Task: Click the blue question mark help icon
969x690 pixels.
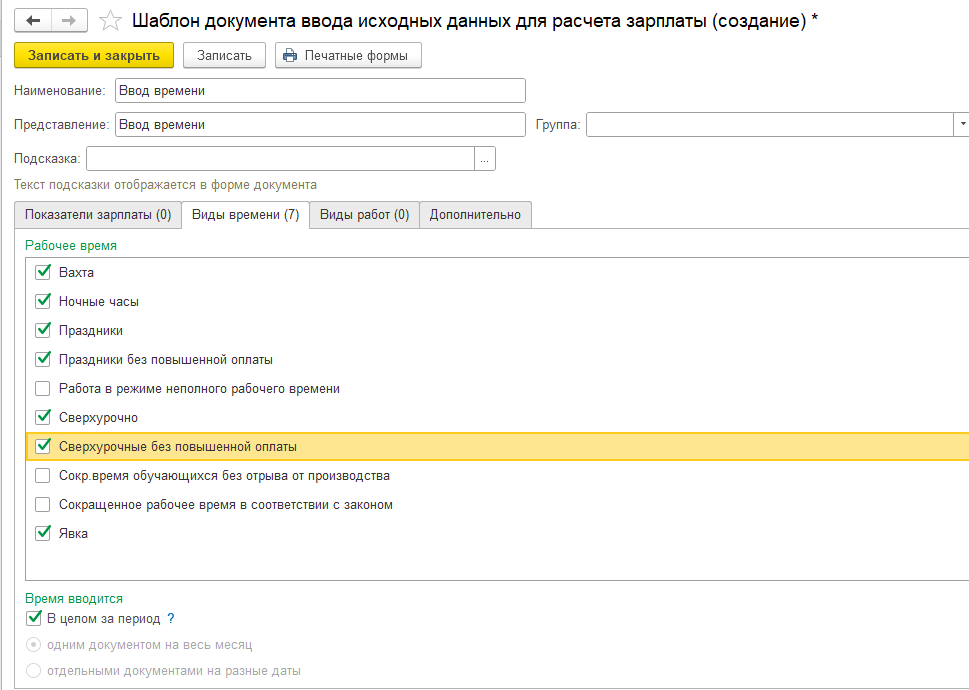Action: (x=171, y=618)
